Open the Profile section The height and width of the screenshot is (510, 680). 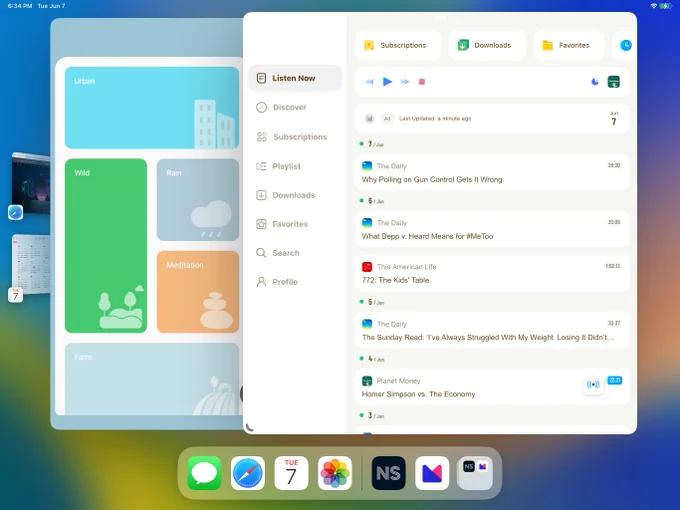click(277, 282)
